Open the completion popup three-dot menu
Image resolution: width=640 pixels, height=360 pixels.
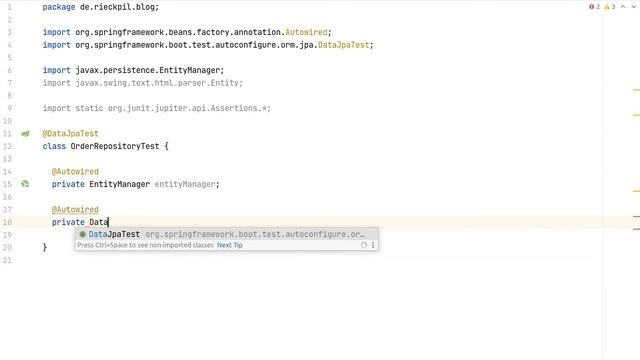pyautogui.click(x=373, y=245)
